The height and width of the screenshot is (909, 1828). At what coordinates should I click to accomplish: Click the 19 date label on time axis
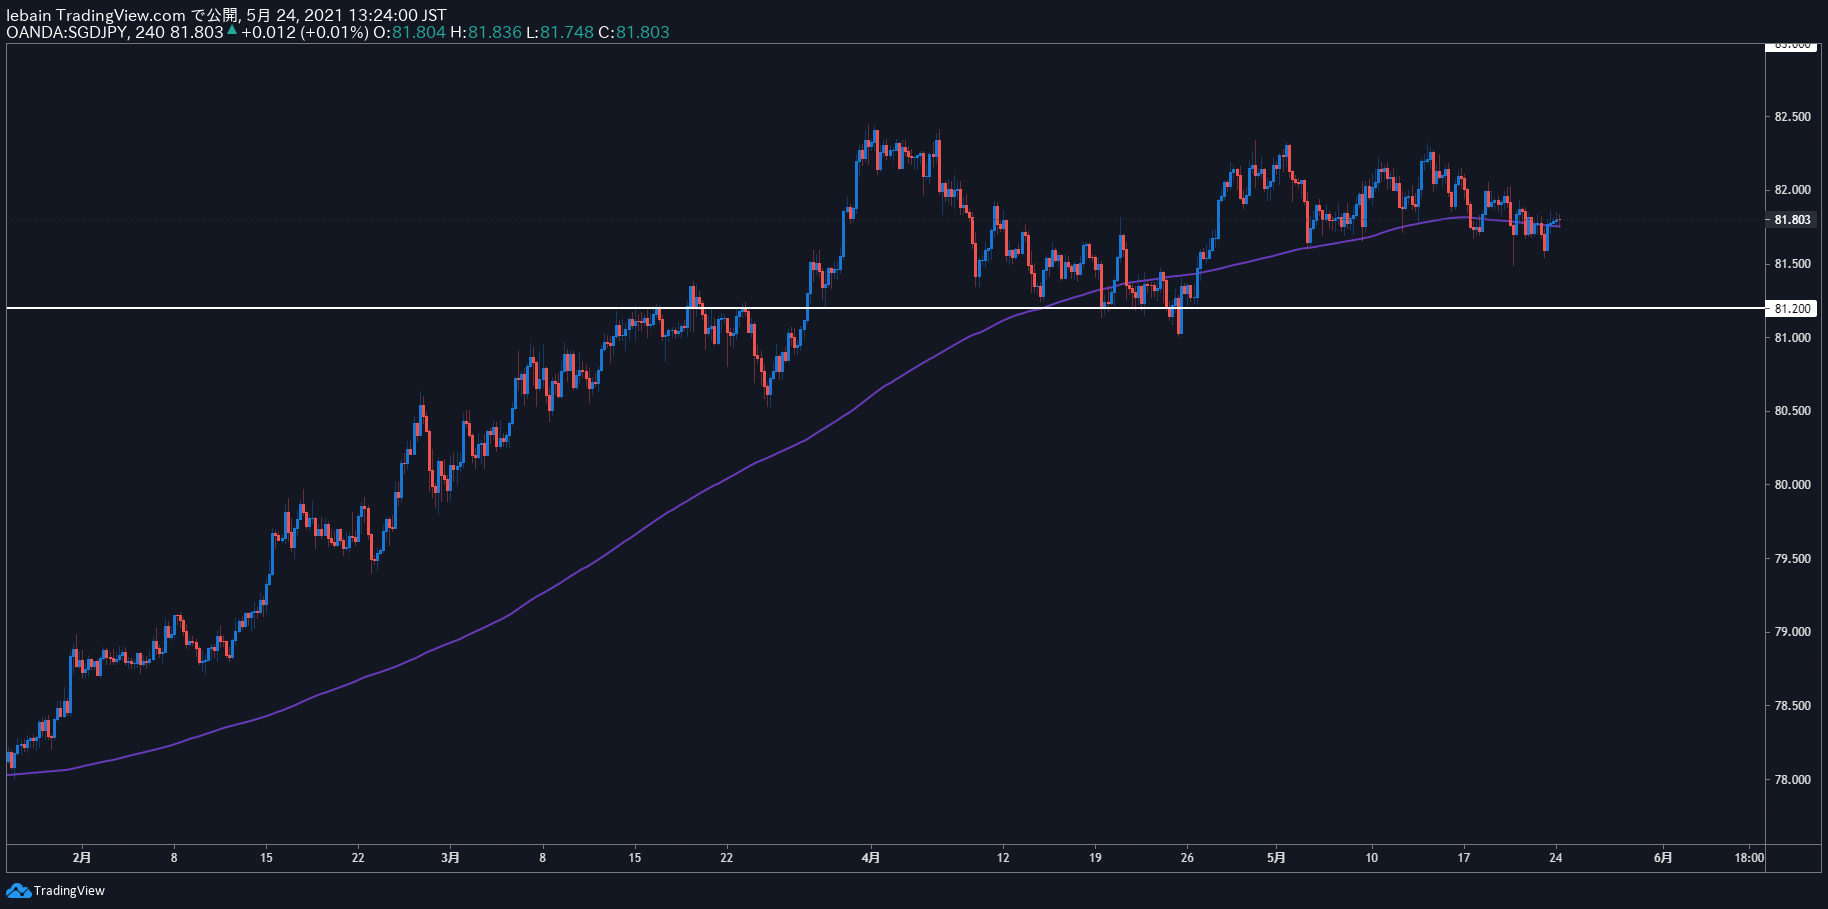coord(1095,857)
